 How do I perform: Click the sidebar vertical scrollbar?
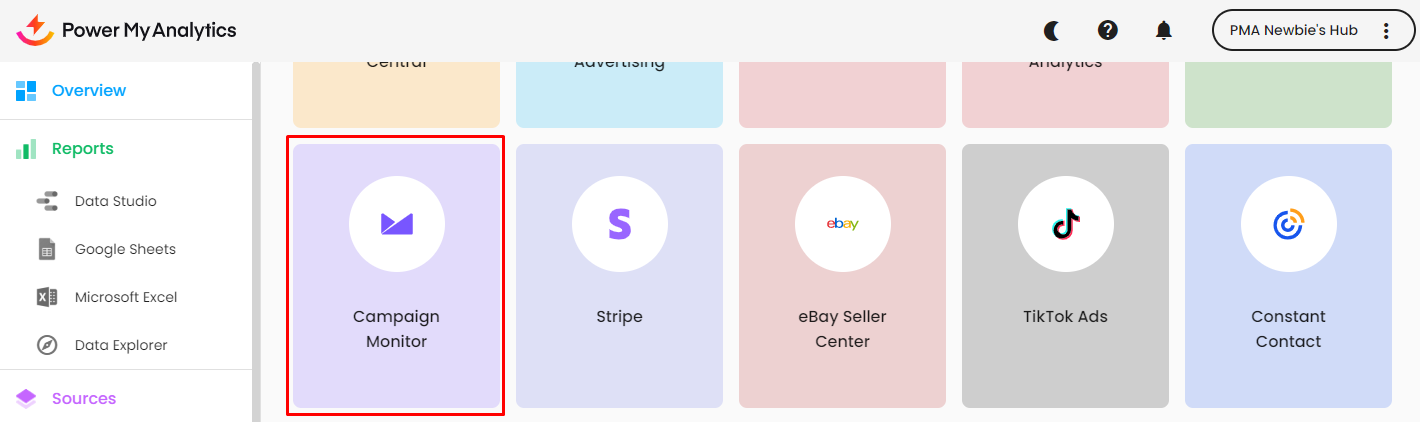coord(255,240)
